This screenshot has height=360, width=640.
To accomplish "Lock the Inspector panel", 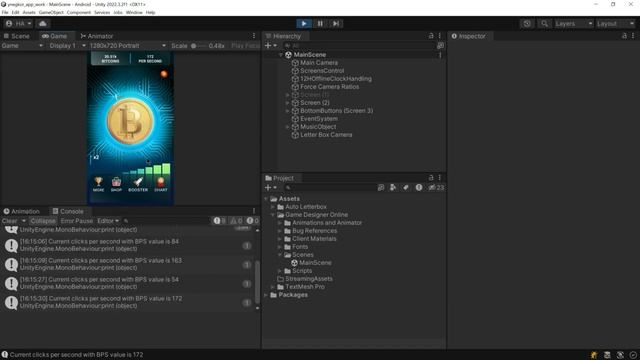I will [624, 36].
